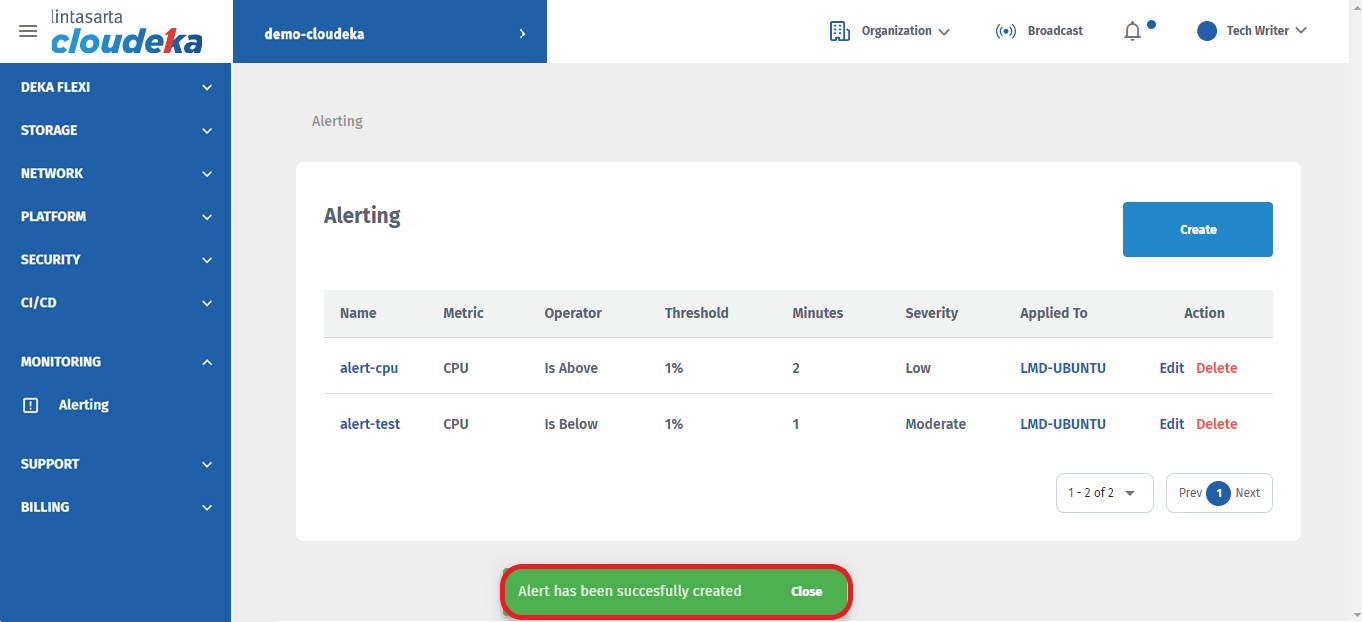Expand the DEKA FLEXI menu

(115, 87)
